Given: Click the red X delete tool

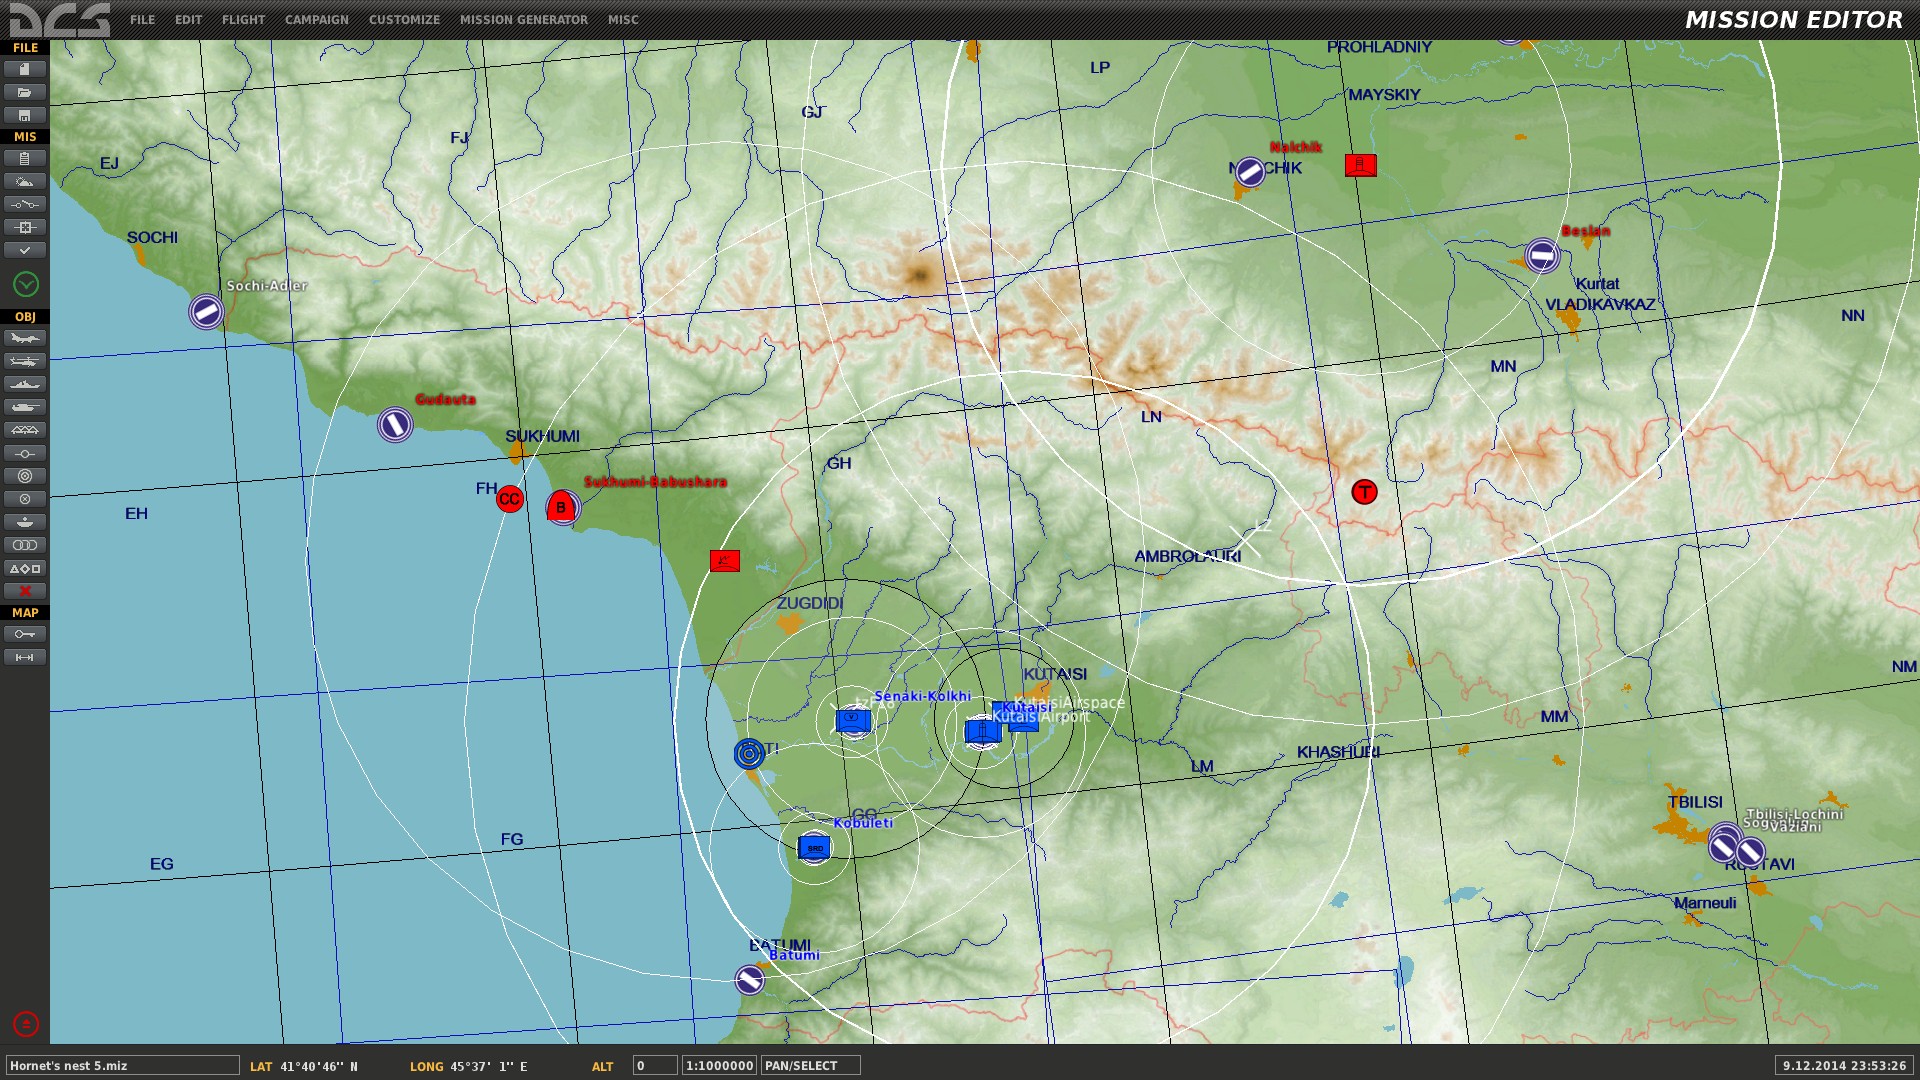Looking at the screenshot, I should (x=25, y=591).
